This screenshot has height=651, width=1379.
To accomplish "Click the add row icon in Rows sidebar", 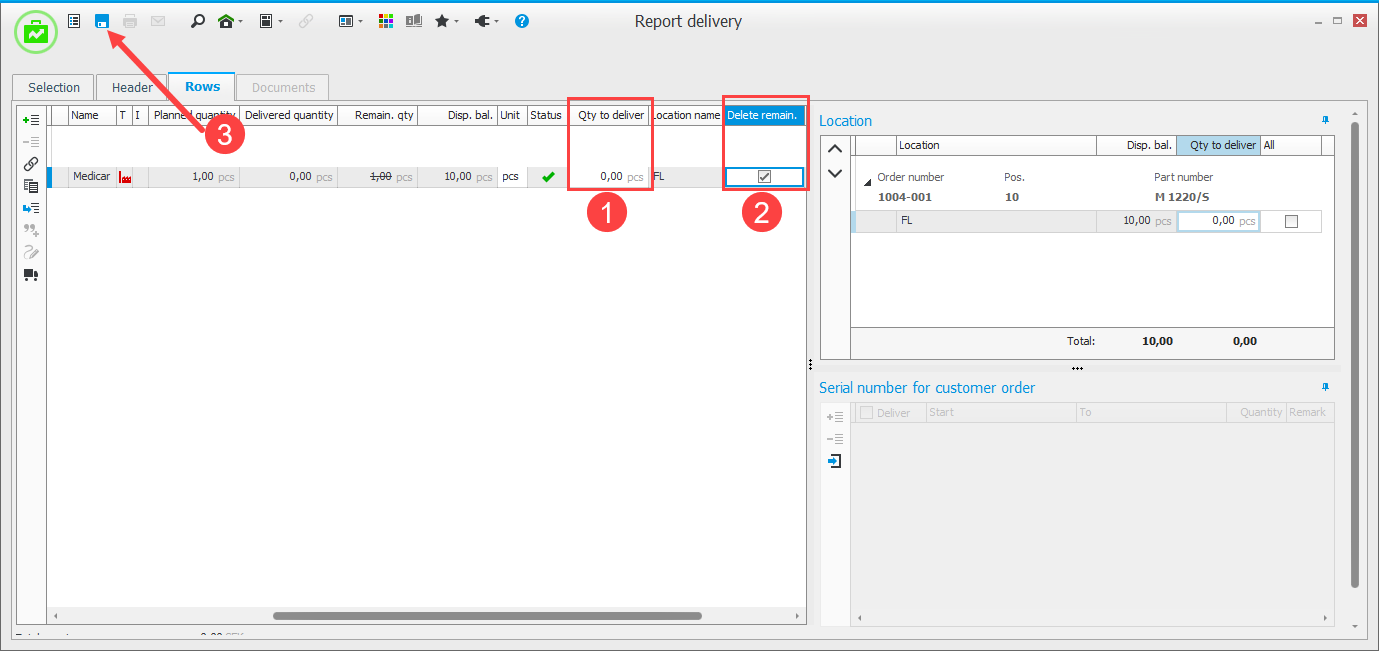I will point(30,120).
